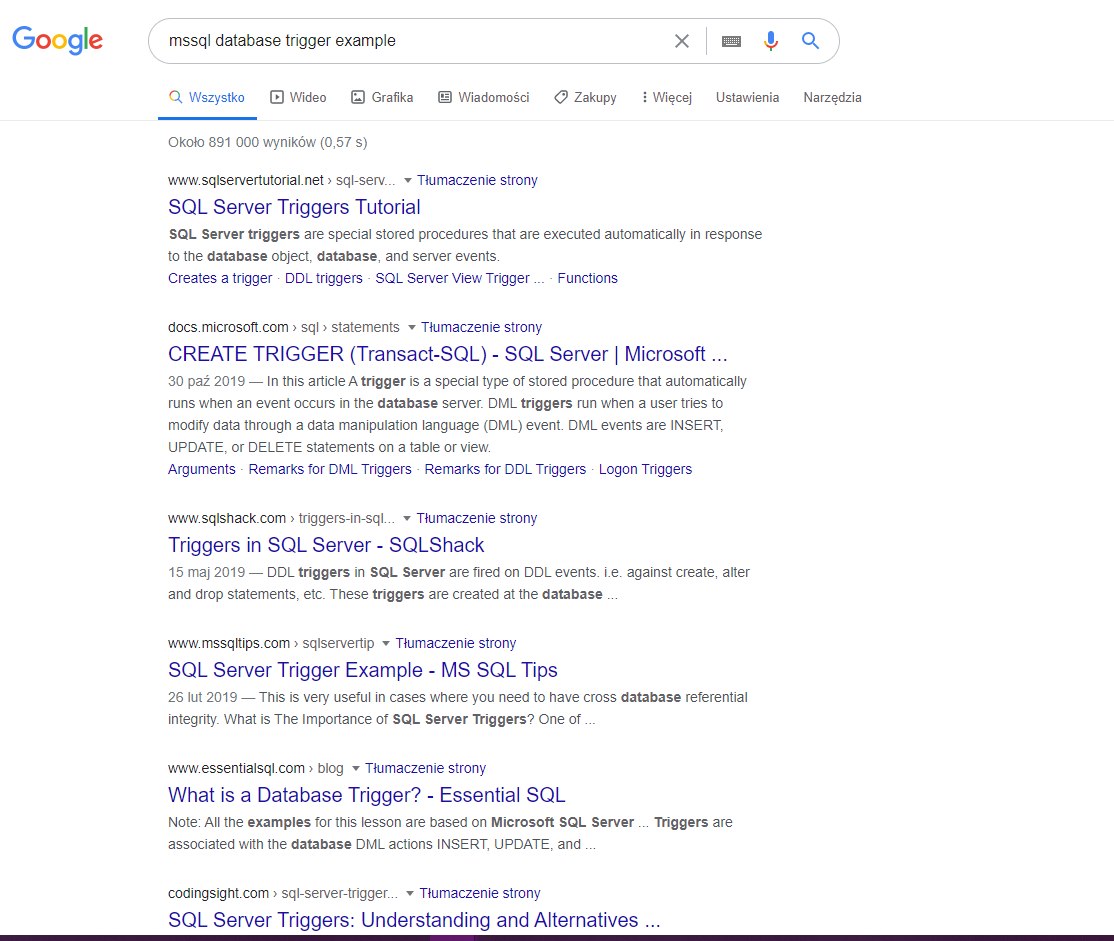The width and height of the screenshot is (1114, 941).
Task: Open the Wiadomości tab
Action: coord(484,97)
